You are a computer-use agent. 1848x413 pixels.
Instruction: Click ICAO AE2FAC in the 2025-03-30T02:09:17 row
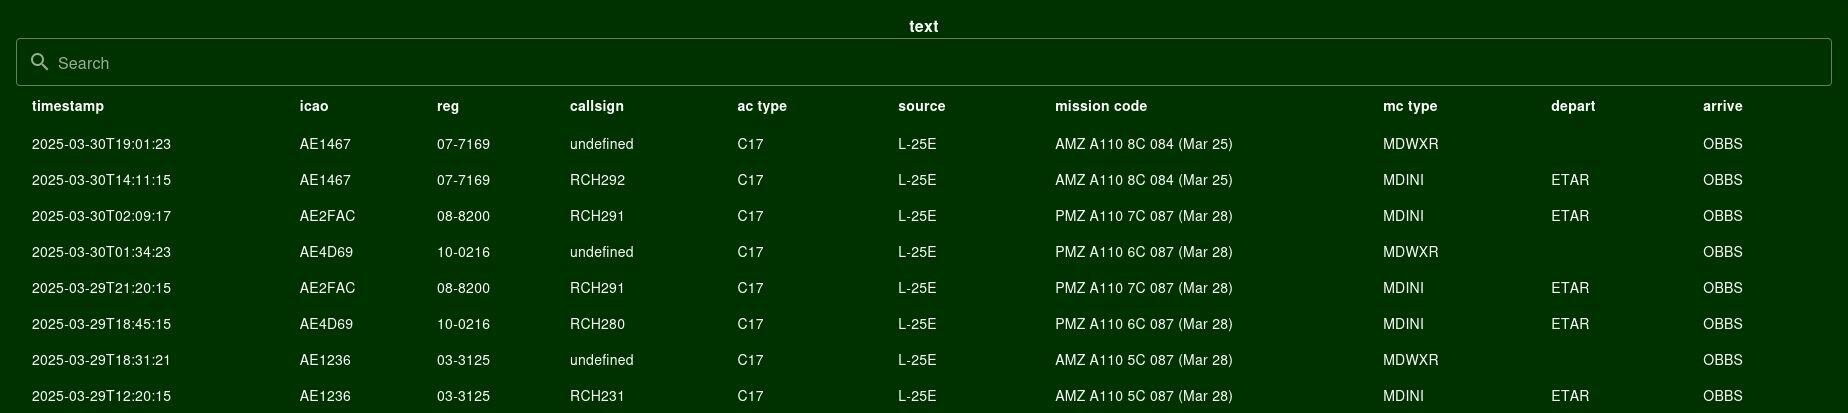(x=327, y=216)
